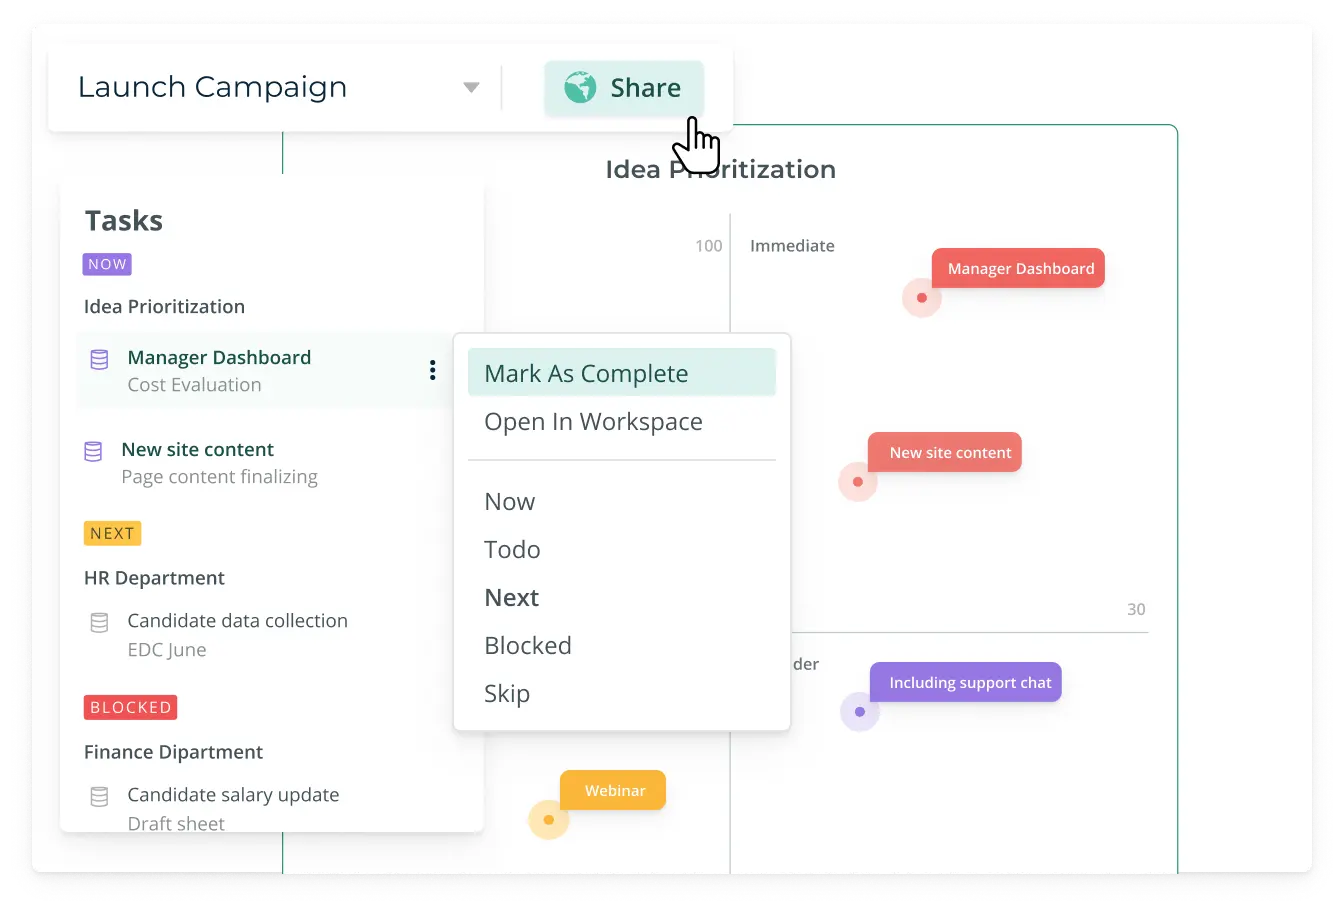
Task: Choose Skip in the context menu
Action: 507,694
